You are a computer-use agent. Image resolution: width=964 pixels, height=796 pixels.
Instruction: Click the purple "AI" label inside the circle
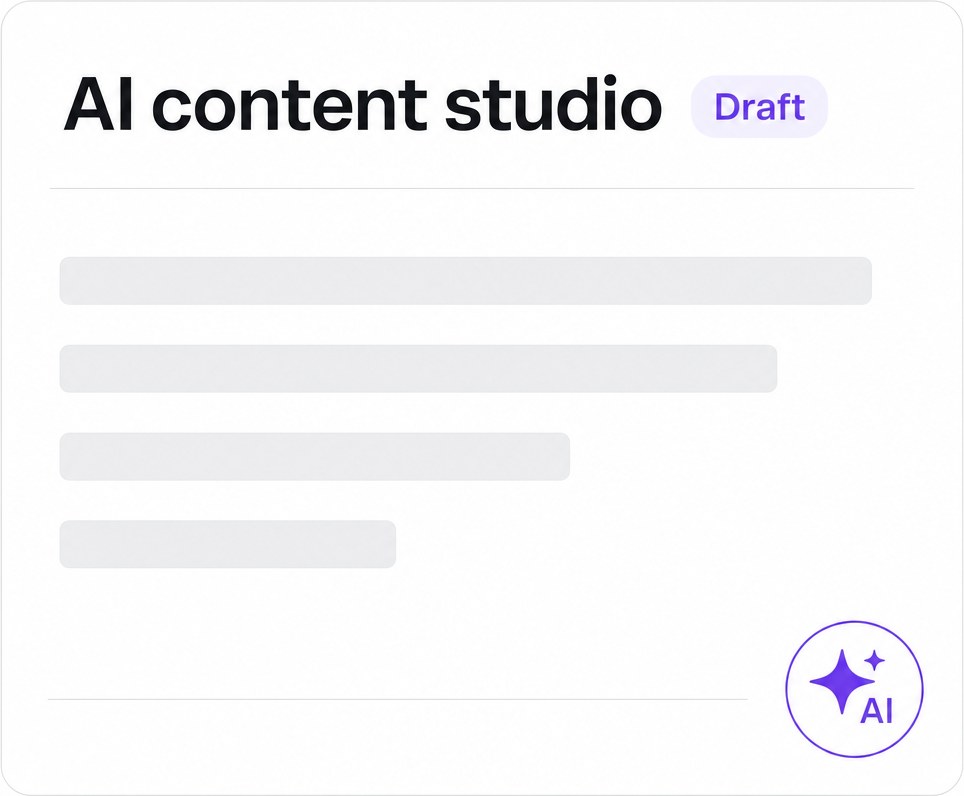[876, 711]
